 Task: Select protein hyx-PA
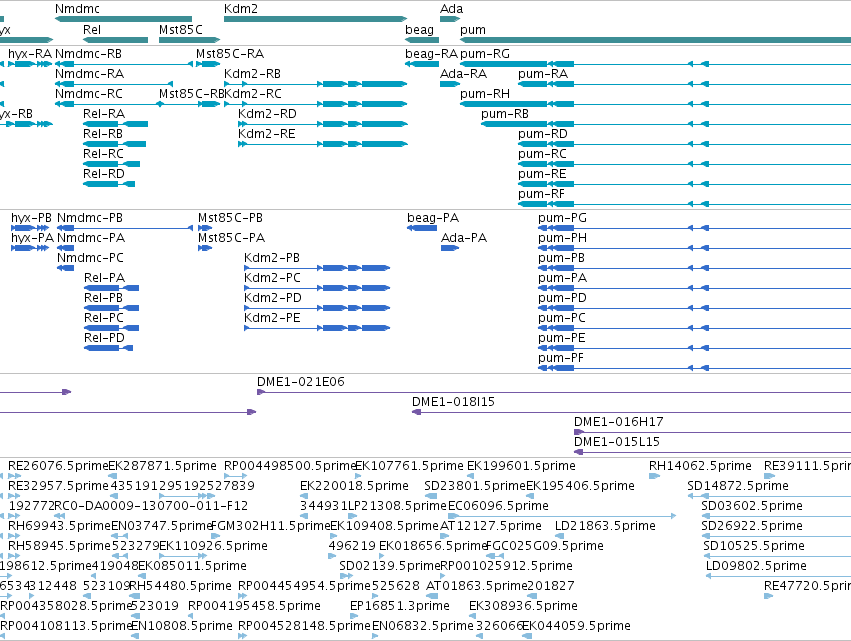[30, 249]
